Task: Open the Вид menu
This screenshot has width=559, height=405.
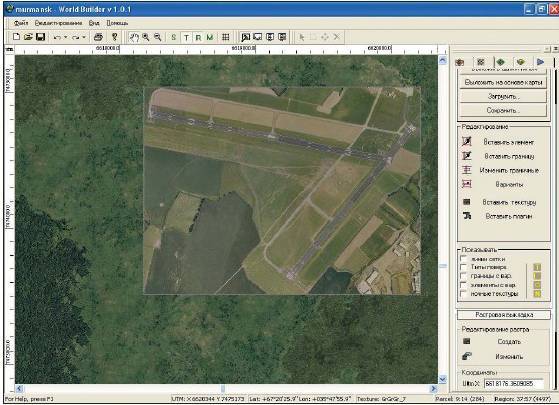Action: point(94,23)
